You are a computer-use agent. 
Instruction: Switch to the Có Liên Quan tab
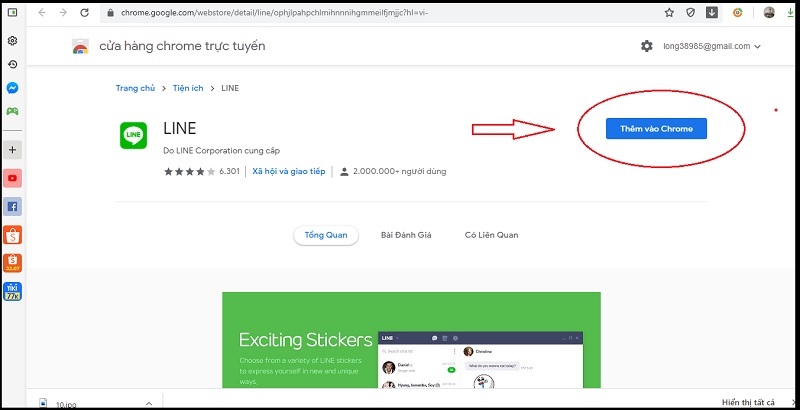491,235
